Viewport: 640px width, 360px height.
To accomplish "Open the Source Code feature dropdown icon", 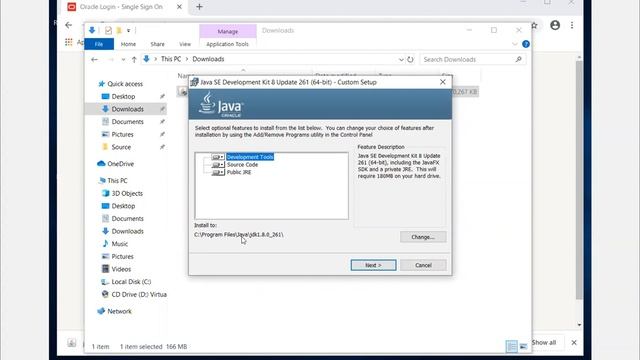I will pyautogui.click(x=218, y=164).
